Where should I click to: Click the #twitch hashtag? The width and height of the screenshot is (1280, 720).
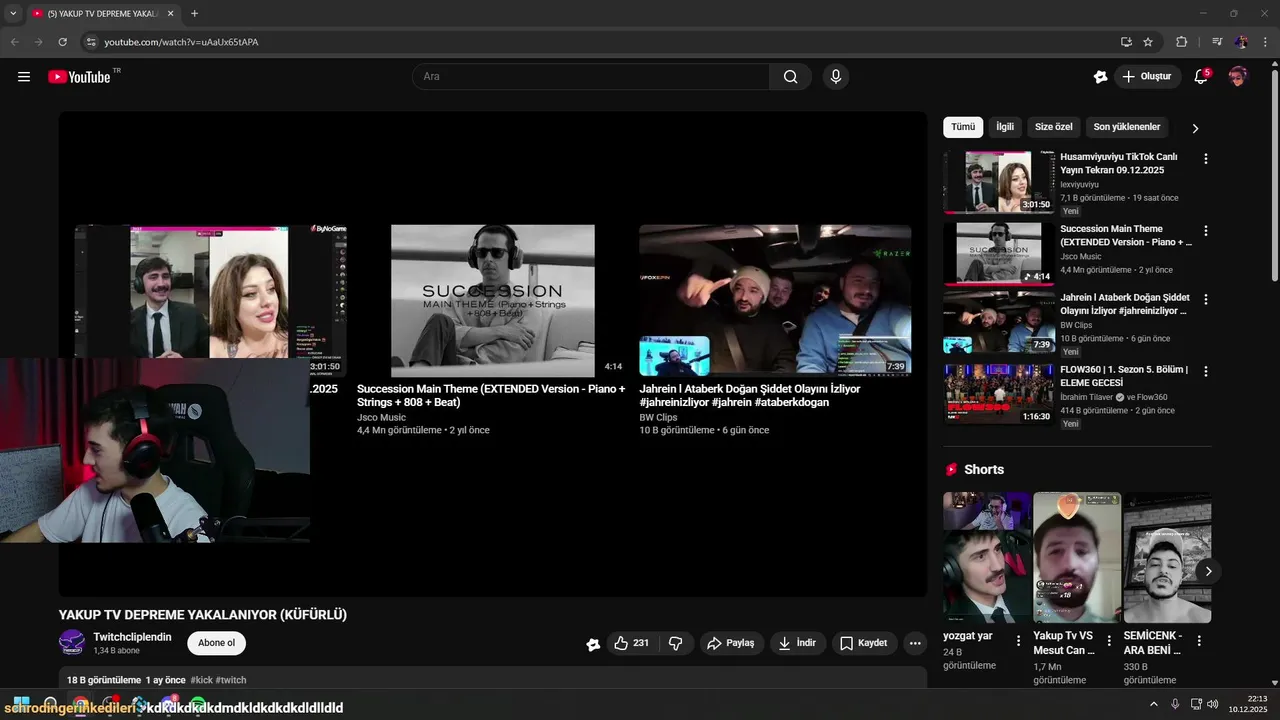(x=231, y=680)
